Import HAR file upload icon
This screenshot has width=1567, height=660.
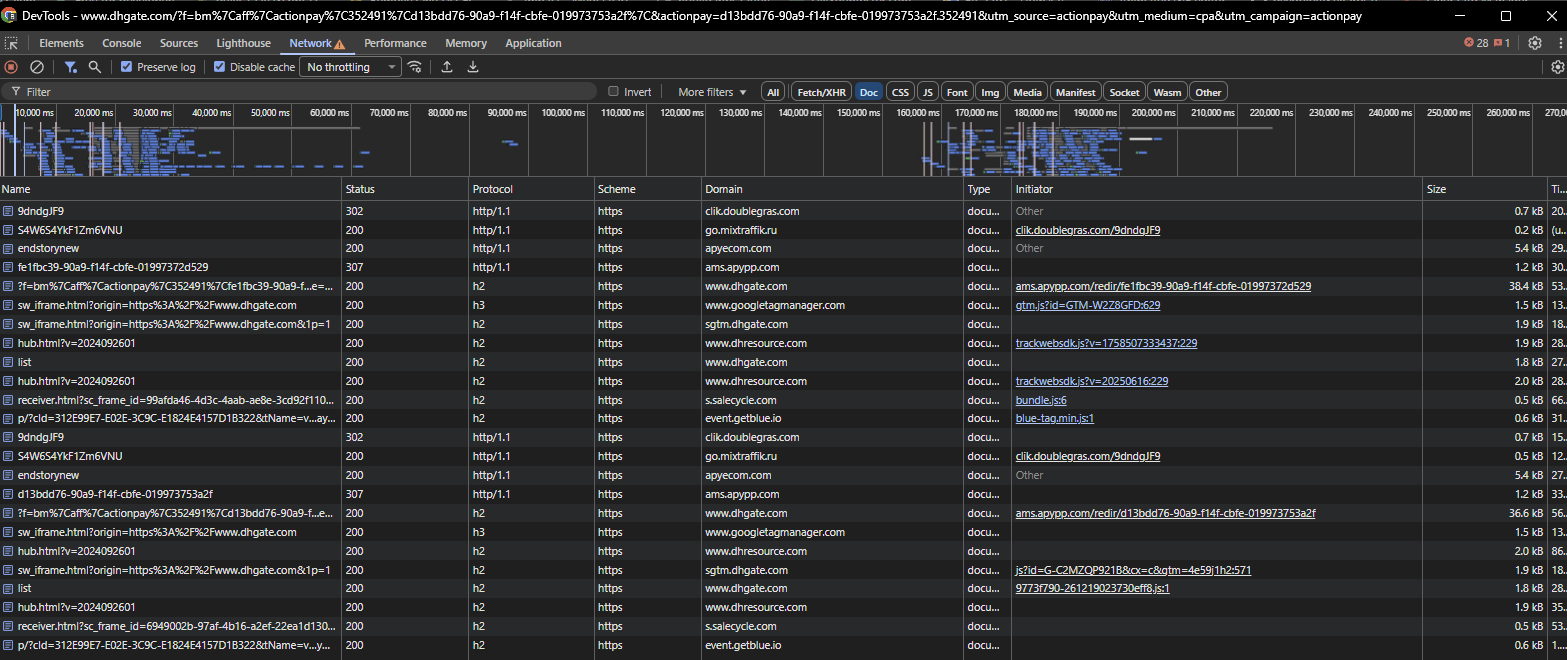point(447,67)
